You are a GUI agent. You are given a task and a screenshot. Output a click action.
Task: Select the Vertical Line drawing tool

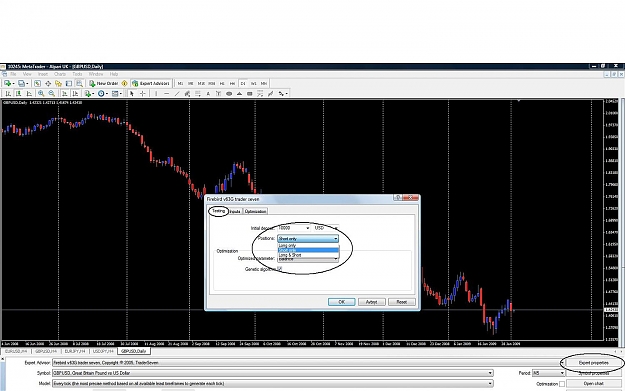point(156,93)
